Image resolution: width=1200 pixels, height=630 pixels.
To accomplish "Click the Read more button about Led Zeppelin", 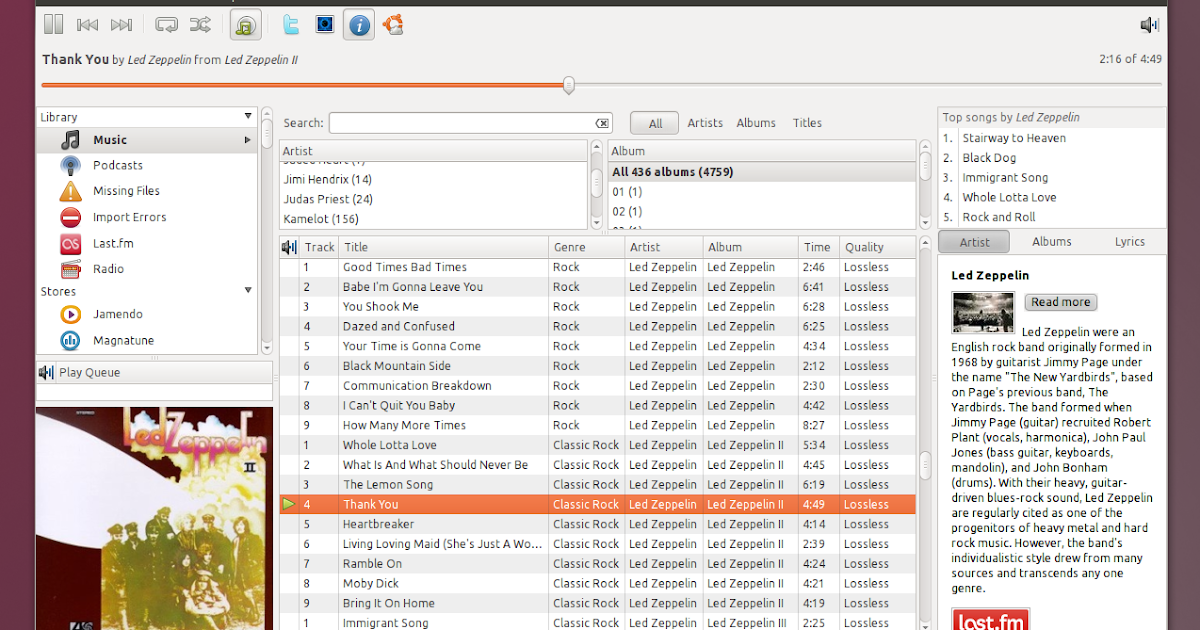I will coord(1063,302).
